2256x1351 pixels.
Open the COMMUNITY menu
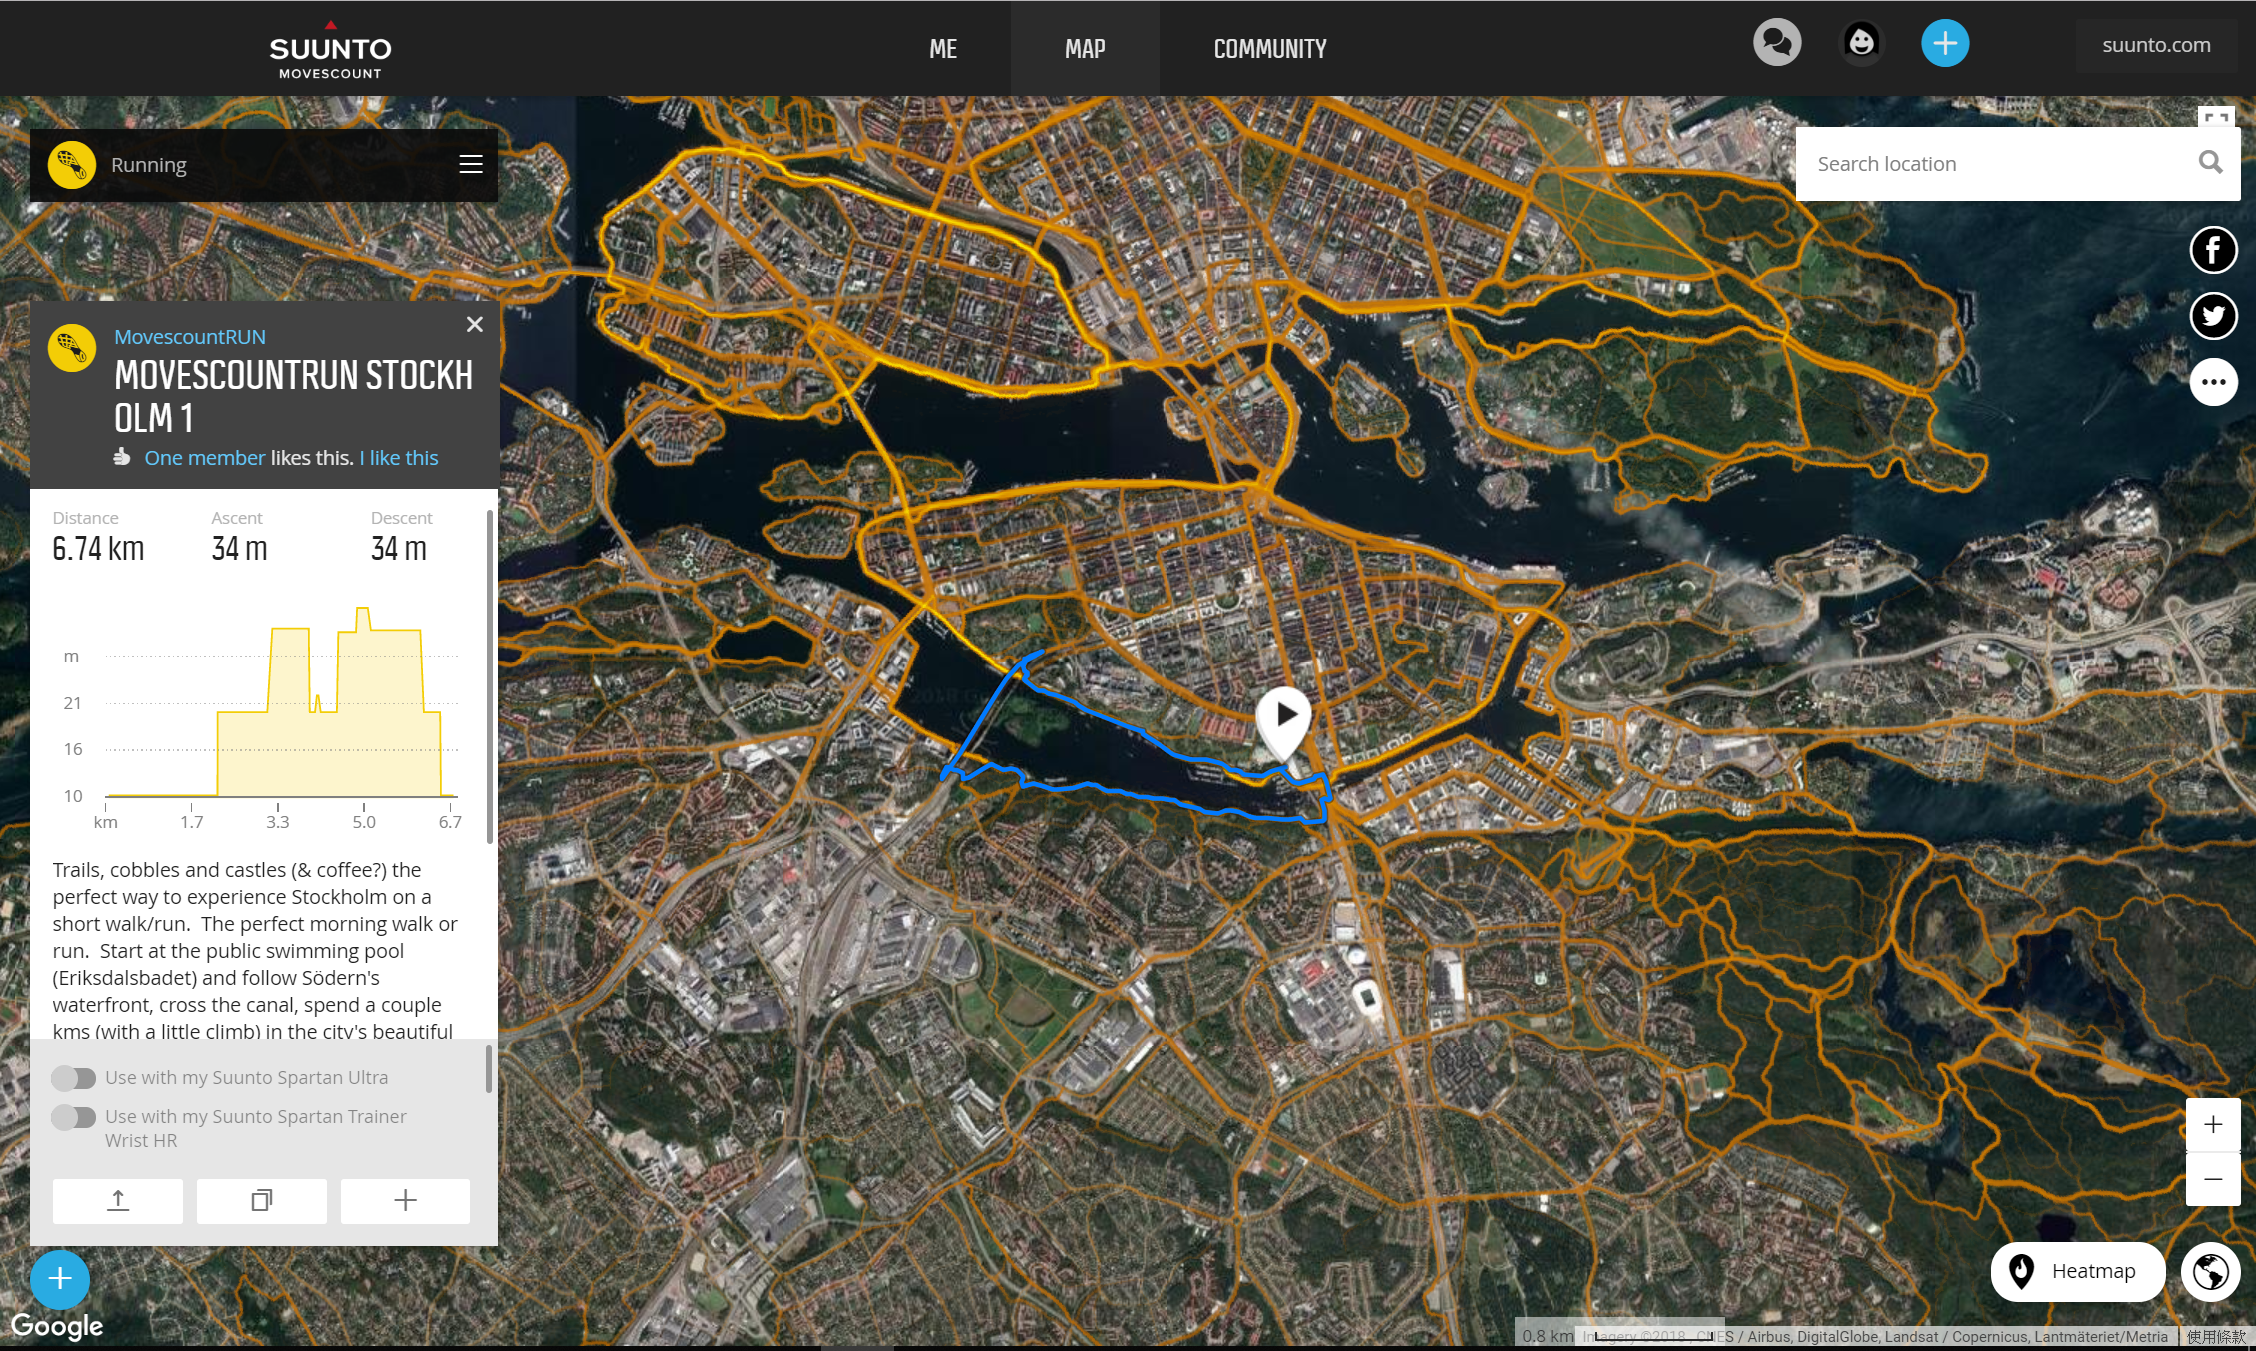tap(1270, 49)
